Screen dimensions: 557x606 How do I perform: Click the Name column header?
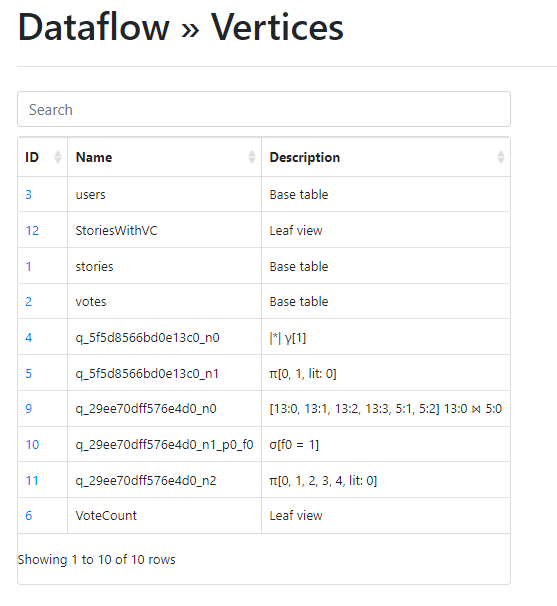click(x=164, y=157)
